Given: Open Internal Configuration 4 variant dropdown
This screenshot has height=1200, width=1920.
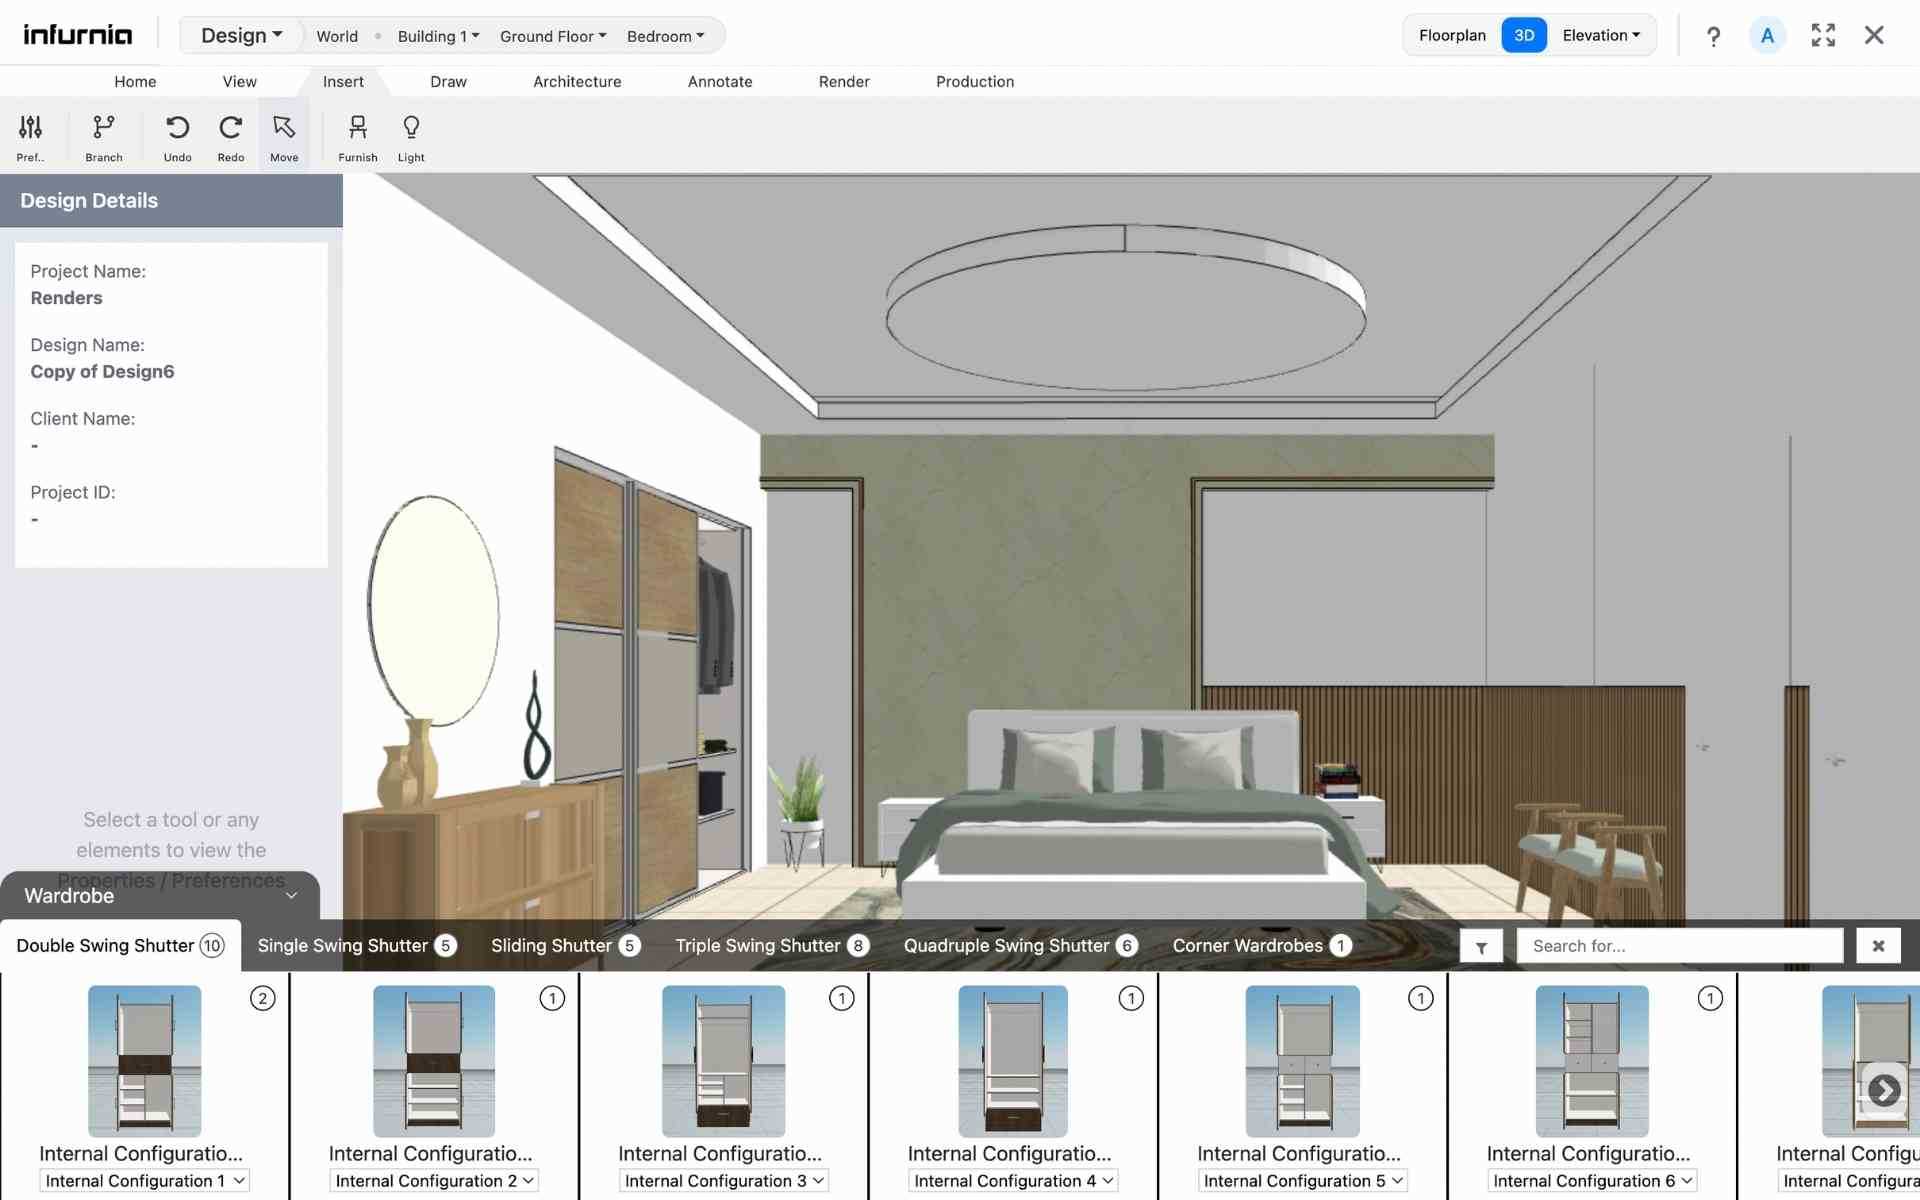Looking at the screenshot, I should click(1013, 1181).
